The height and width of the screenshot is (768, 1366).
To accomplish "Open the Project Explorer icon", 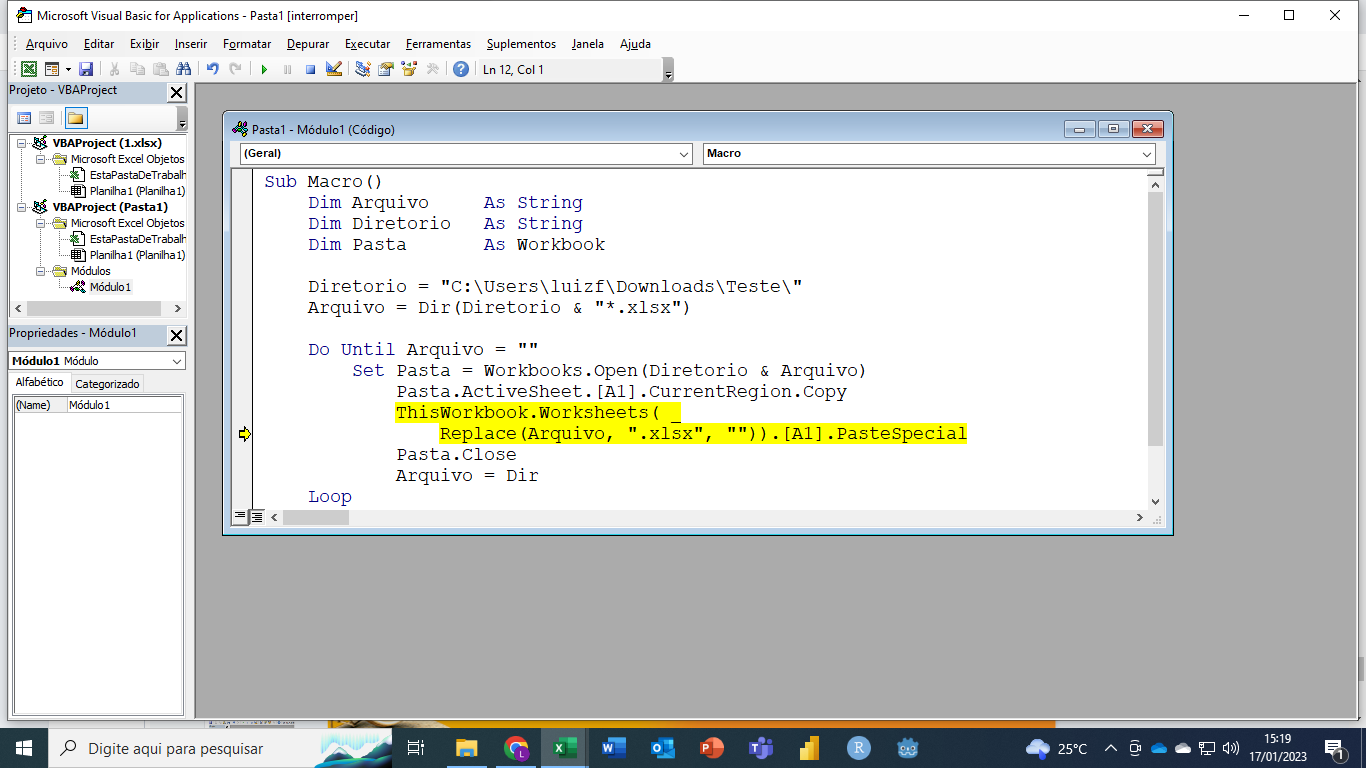I will 363,69.
